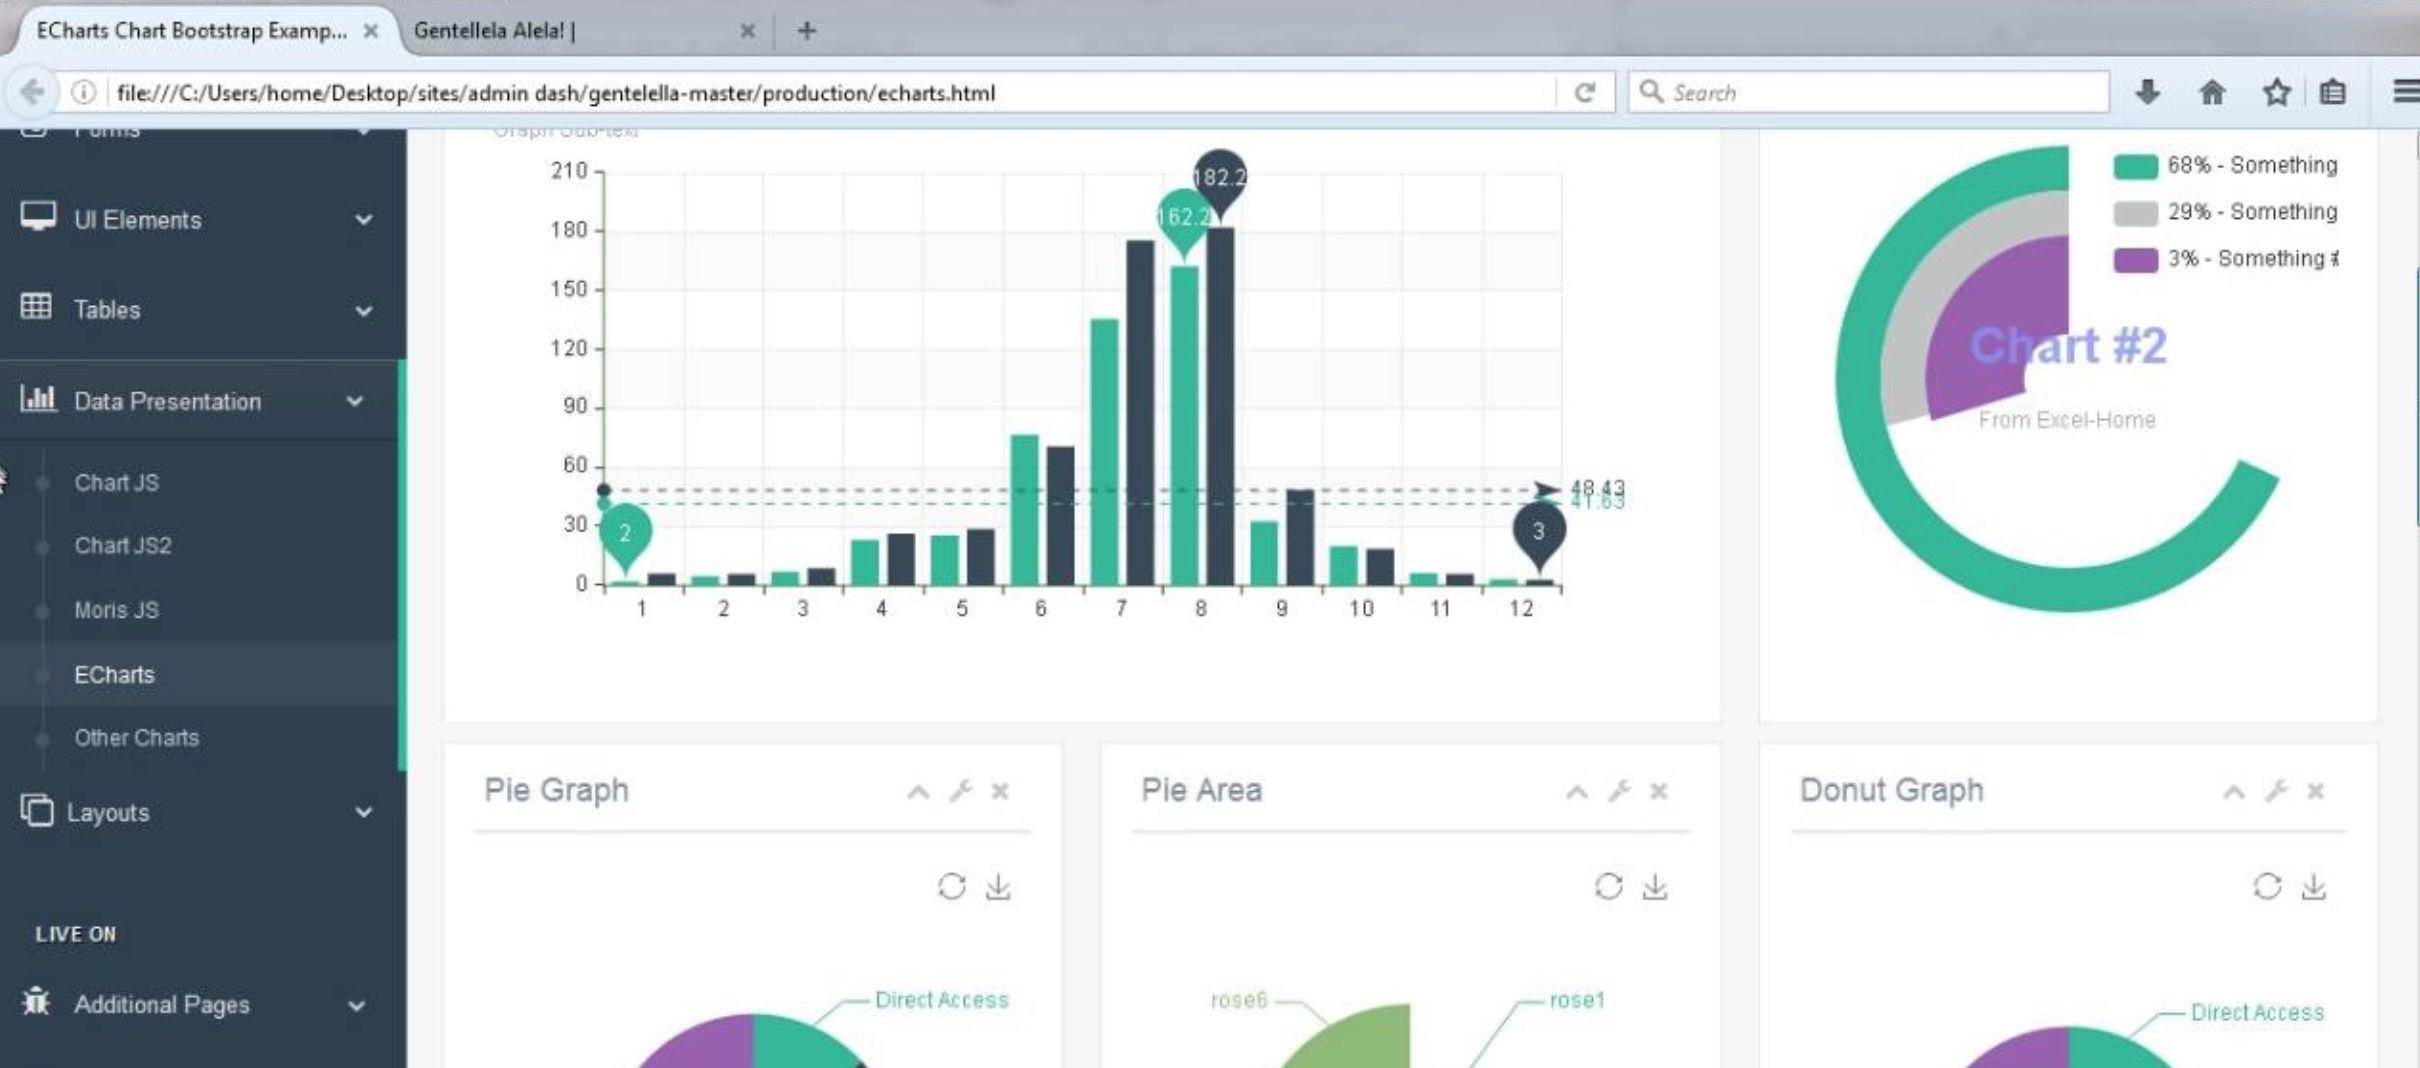Click the browser back arrow button
The height and width of the screenshot is (1068, 2420).
[x=32, y=92]
